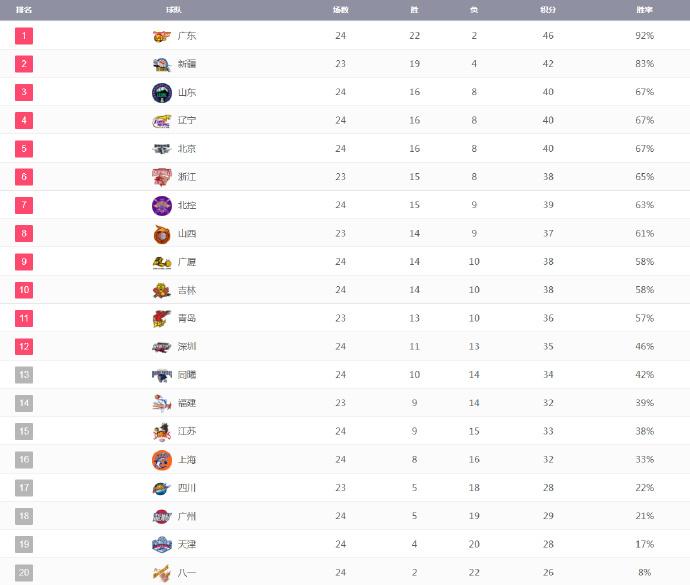Open the 天津 team logo

[x=161, y=544]
